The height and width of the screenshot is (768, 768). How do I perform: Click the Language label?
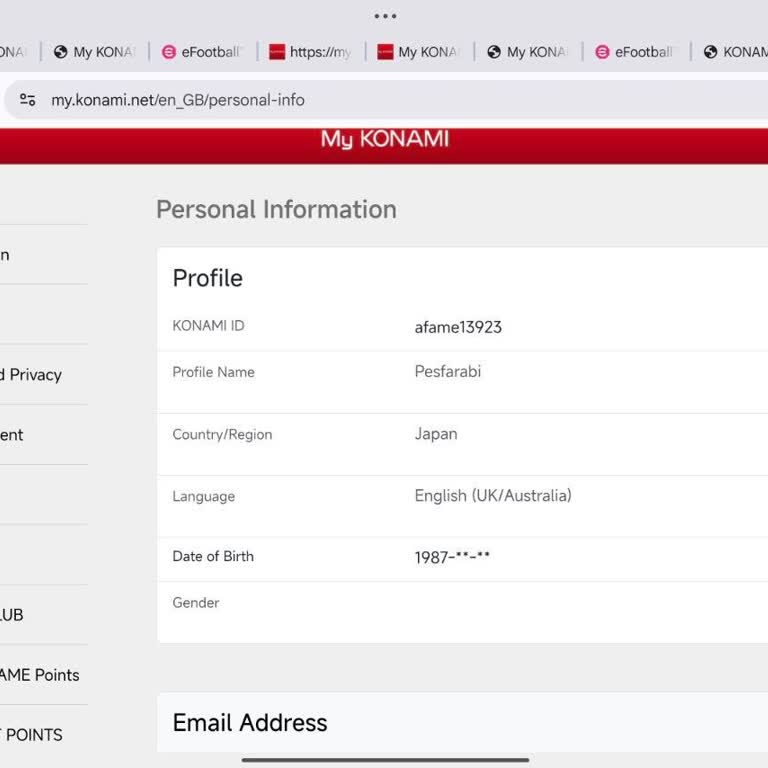203,496
